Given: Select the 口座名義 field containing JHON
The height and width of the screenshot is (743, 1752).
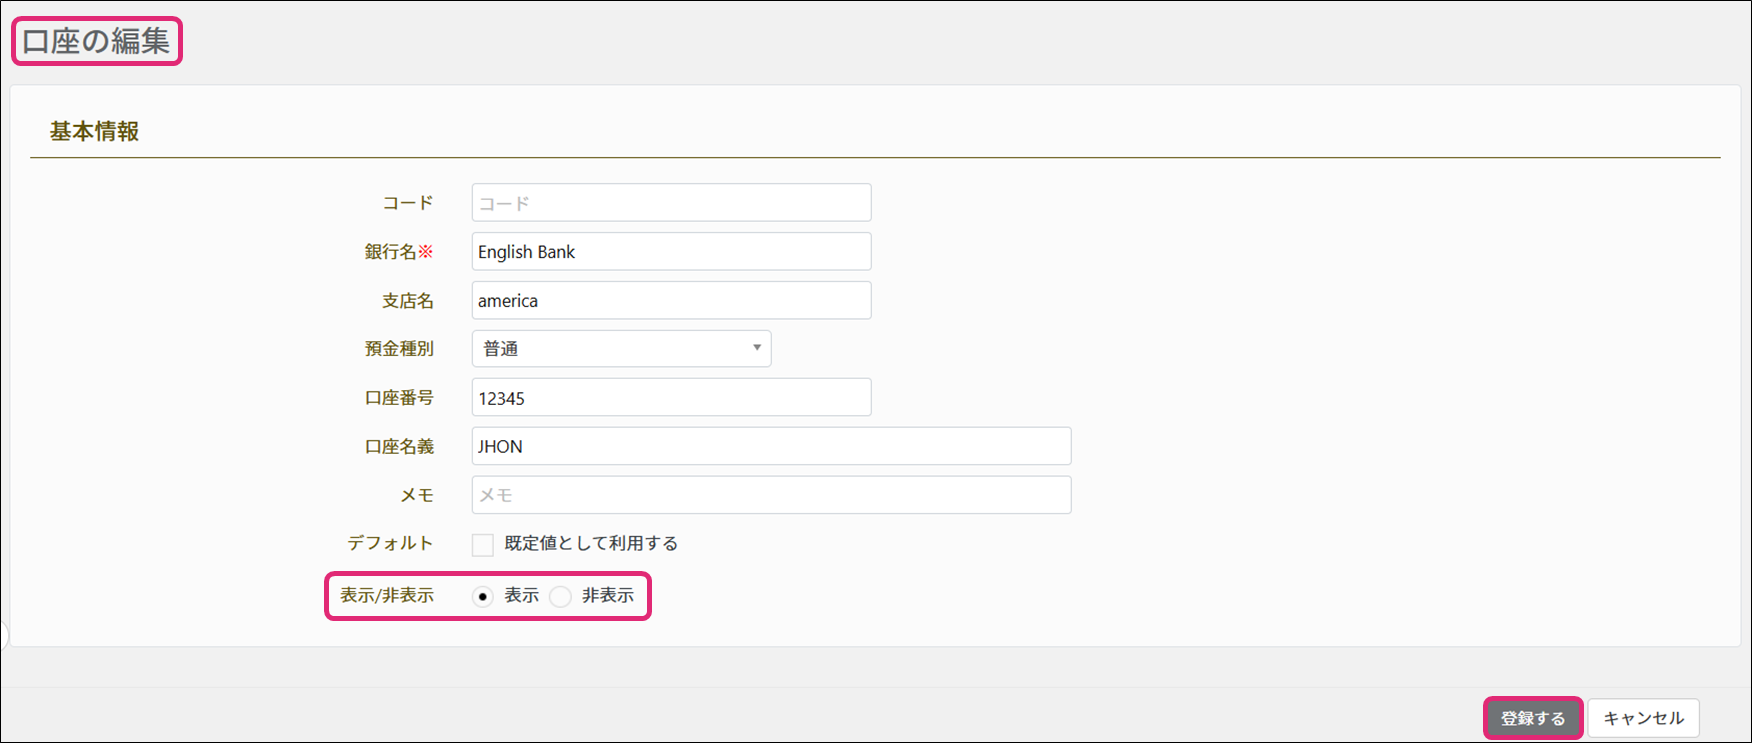Looking at the screenshot, I should pyautogui.click(x=771, y=447).
